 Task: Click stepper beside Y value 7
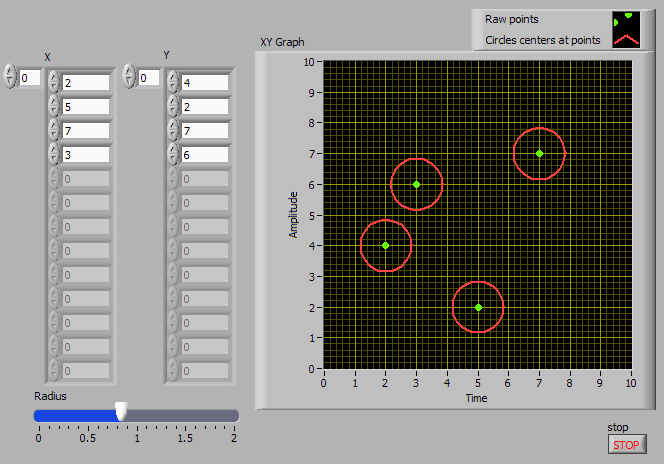(172, 131)
